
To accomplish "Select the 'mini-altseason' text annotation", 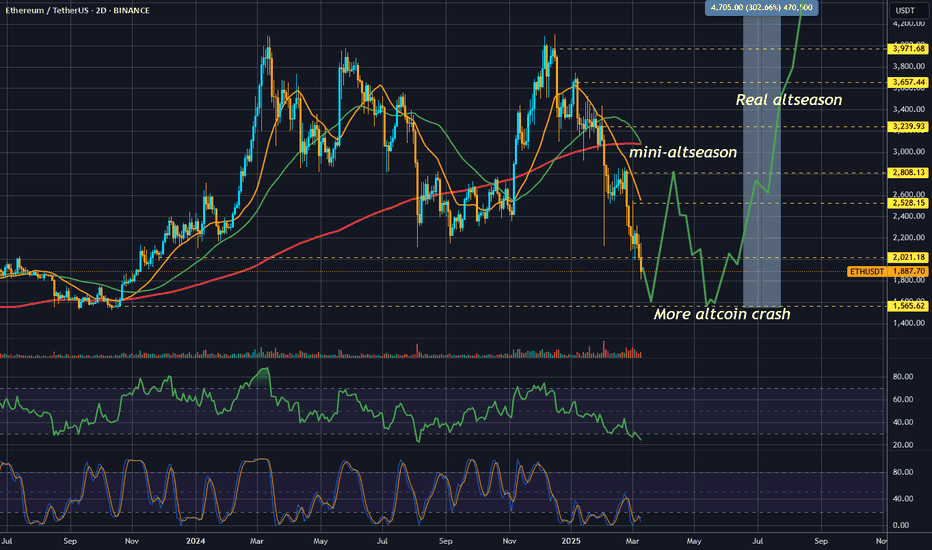I will pos(683,152).
